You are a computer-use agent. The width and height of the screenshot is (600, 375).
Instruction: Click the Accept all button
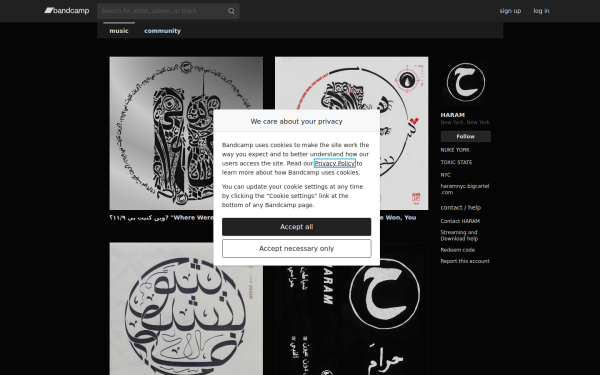pyautogui.click(x=297, y=227)
